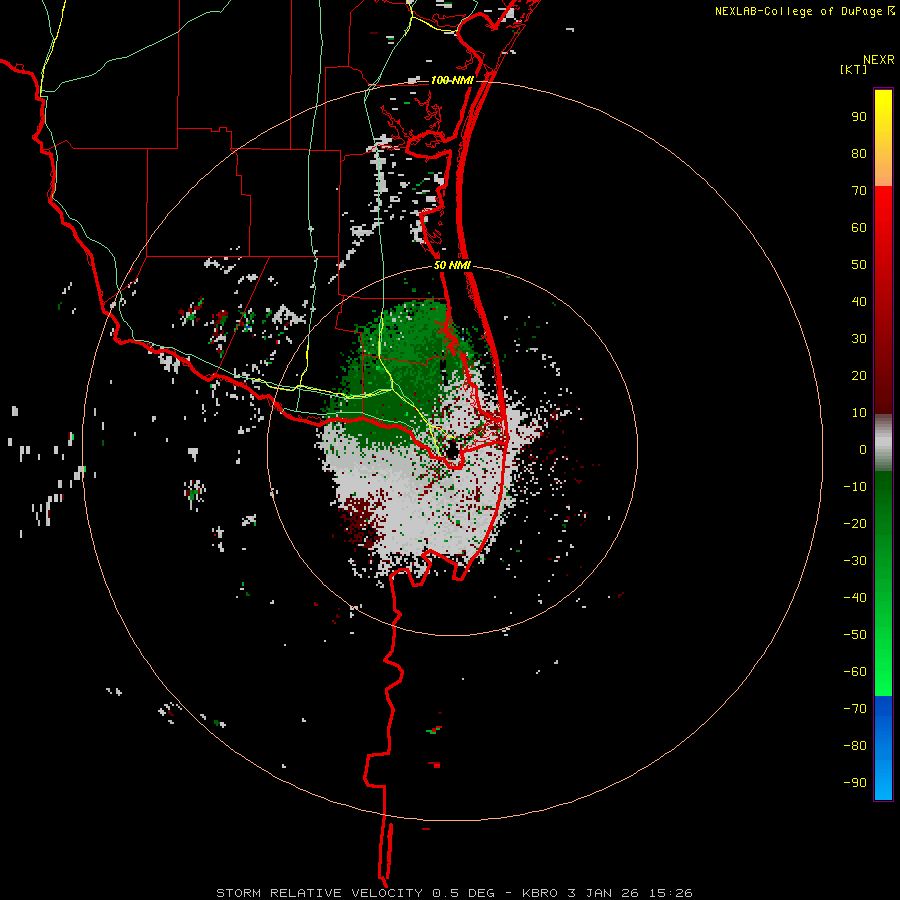Click the 30 value on the velocity scale
Image resolution: width=900 pixels, height=900 pixels.
tap(859, 339)
